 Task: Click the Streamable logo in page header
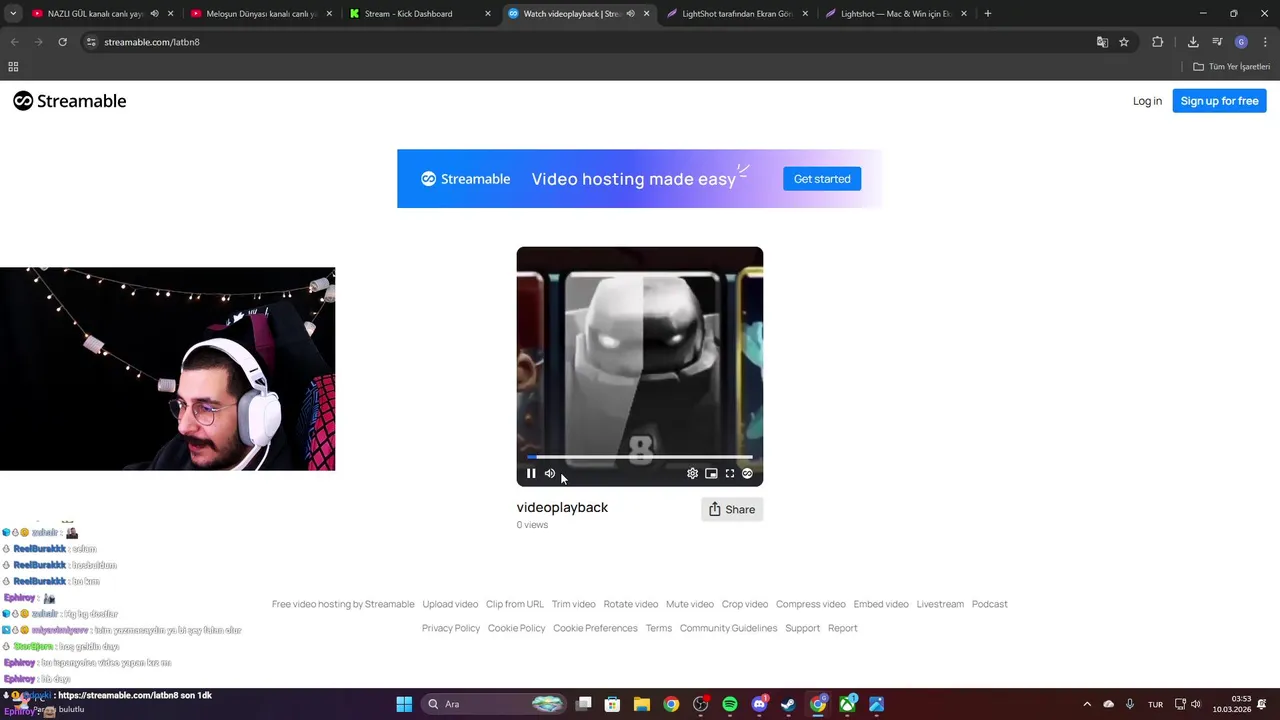[x=70, y=101]
